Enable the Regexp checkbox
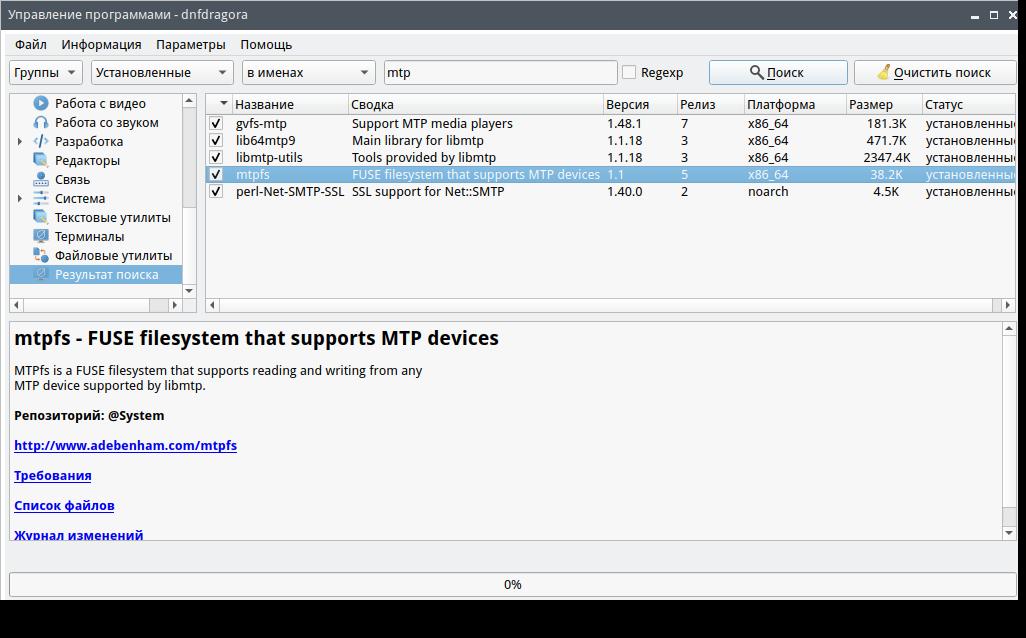Image resolution: width=1026 pixels, height=638 pixels. click(629, 73)
